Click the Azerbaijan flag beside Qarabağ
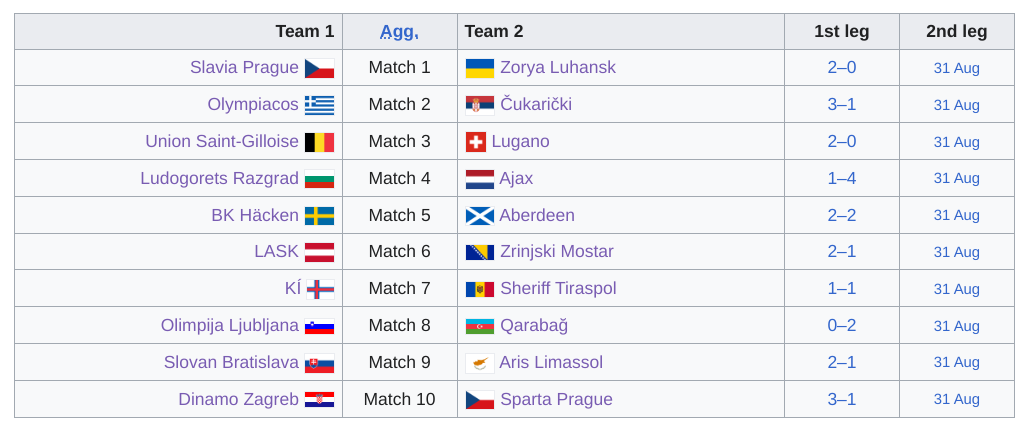The width and height of the screenshot is (1032, 432). pyautogui.click(x=480, y=326)
